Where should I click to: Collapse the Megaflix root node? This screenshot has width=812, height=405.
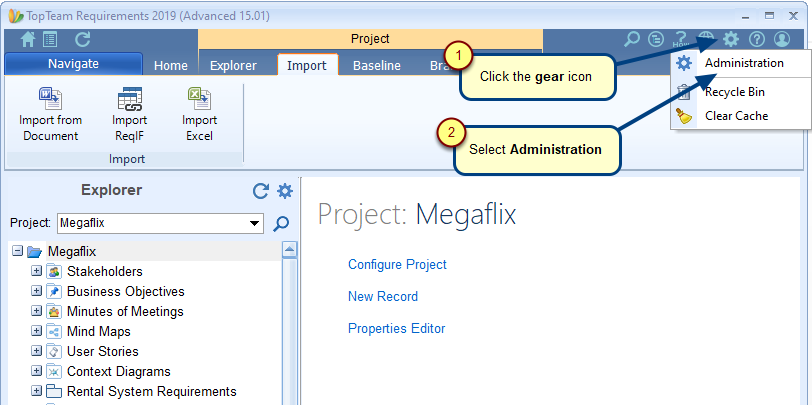[17, 251]
